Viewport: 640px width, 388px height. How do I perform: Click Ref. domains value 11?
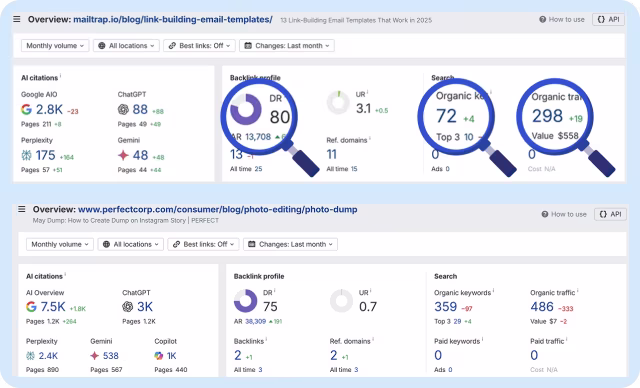[x=331, y=154]
